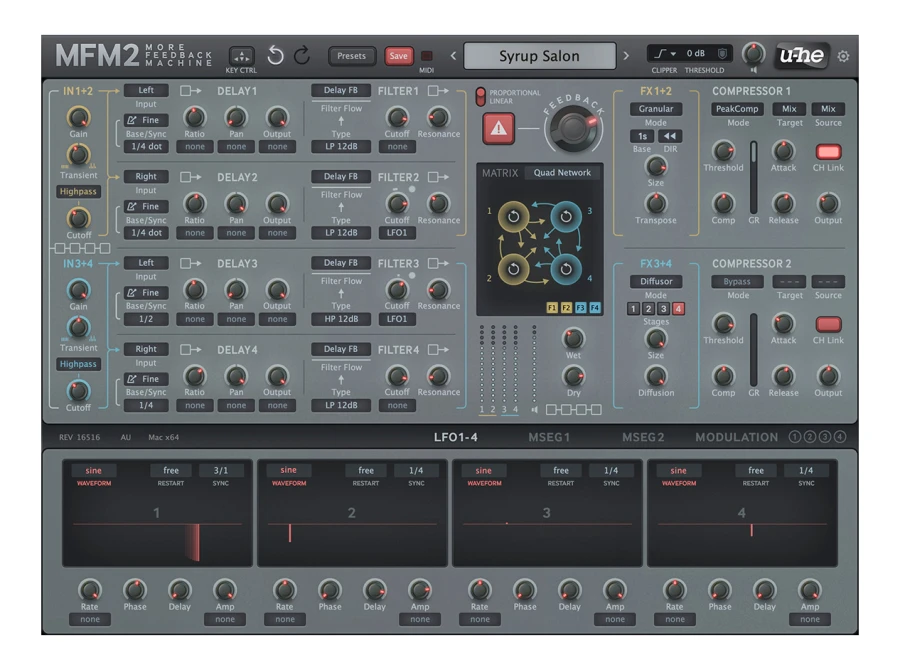Switch to the MSEG2 tab
Image resolution: width=900 pixels, height=670 pixels.
[643, 437]
